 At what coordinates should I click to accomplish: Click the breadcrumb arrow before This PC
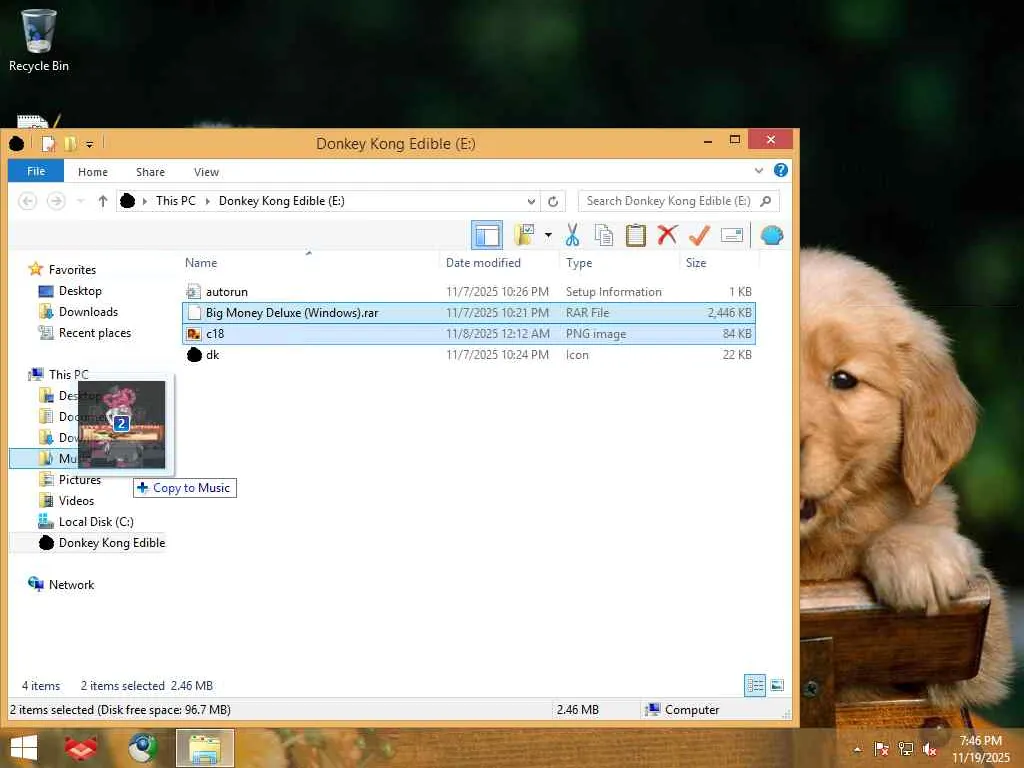click(145, 201)
